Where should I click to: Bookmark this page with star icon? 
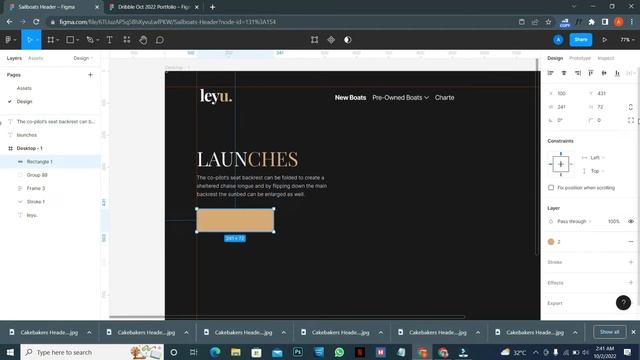pos(548,22)
